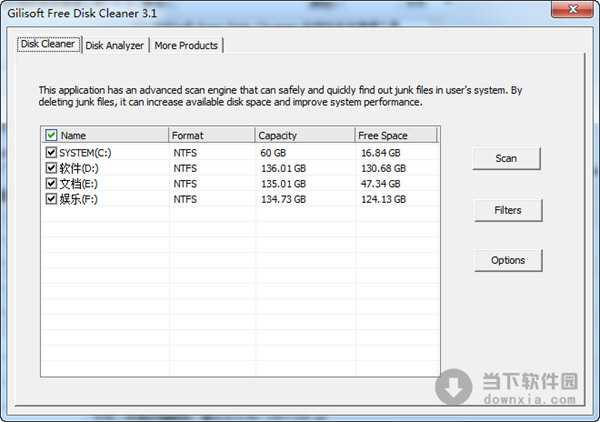
Task: Click the NTFS format cell for SYSTEM(C:)
Action: point(185,153)
